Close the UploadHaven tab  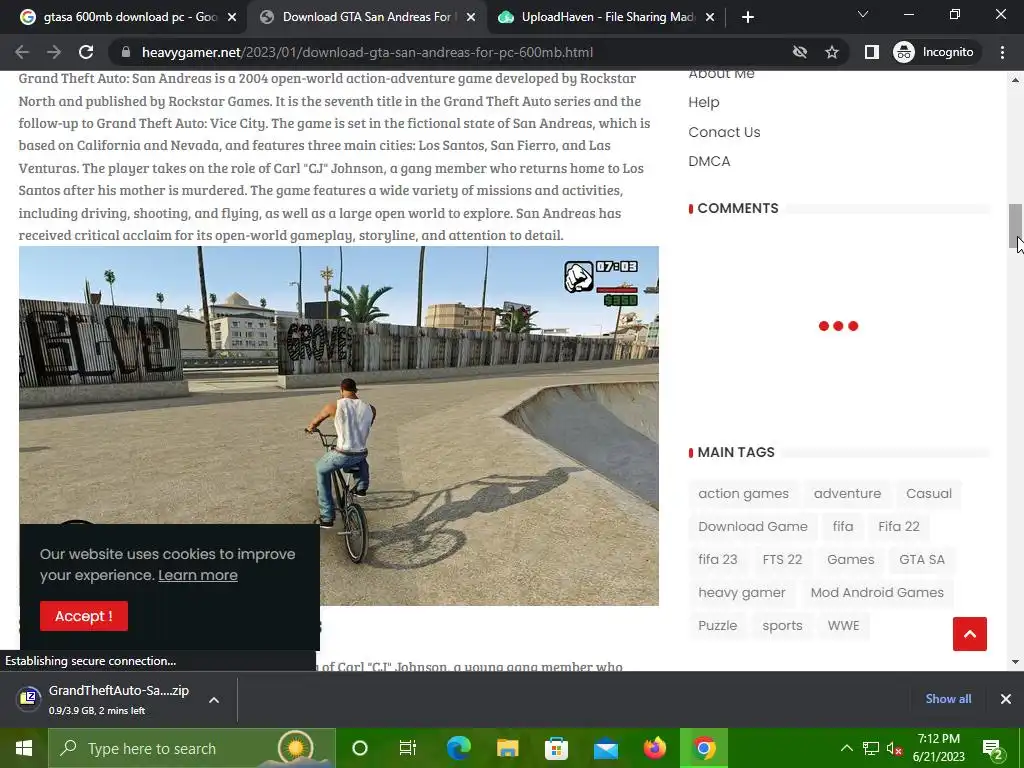point(710,18)
